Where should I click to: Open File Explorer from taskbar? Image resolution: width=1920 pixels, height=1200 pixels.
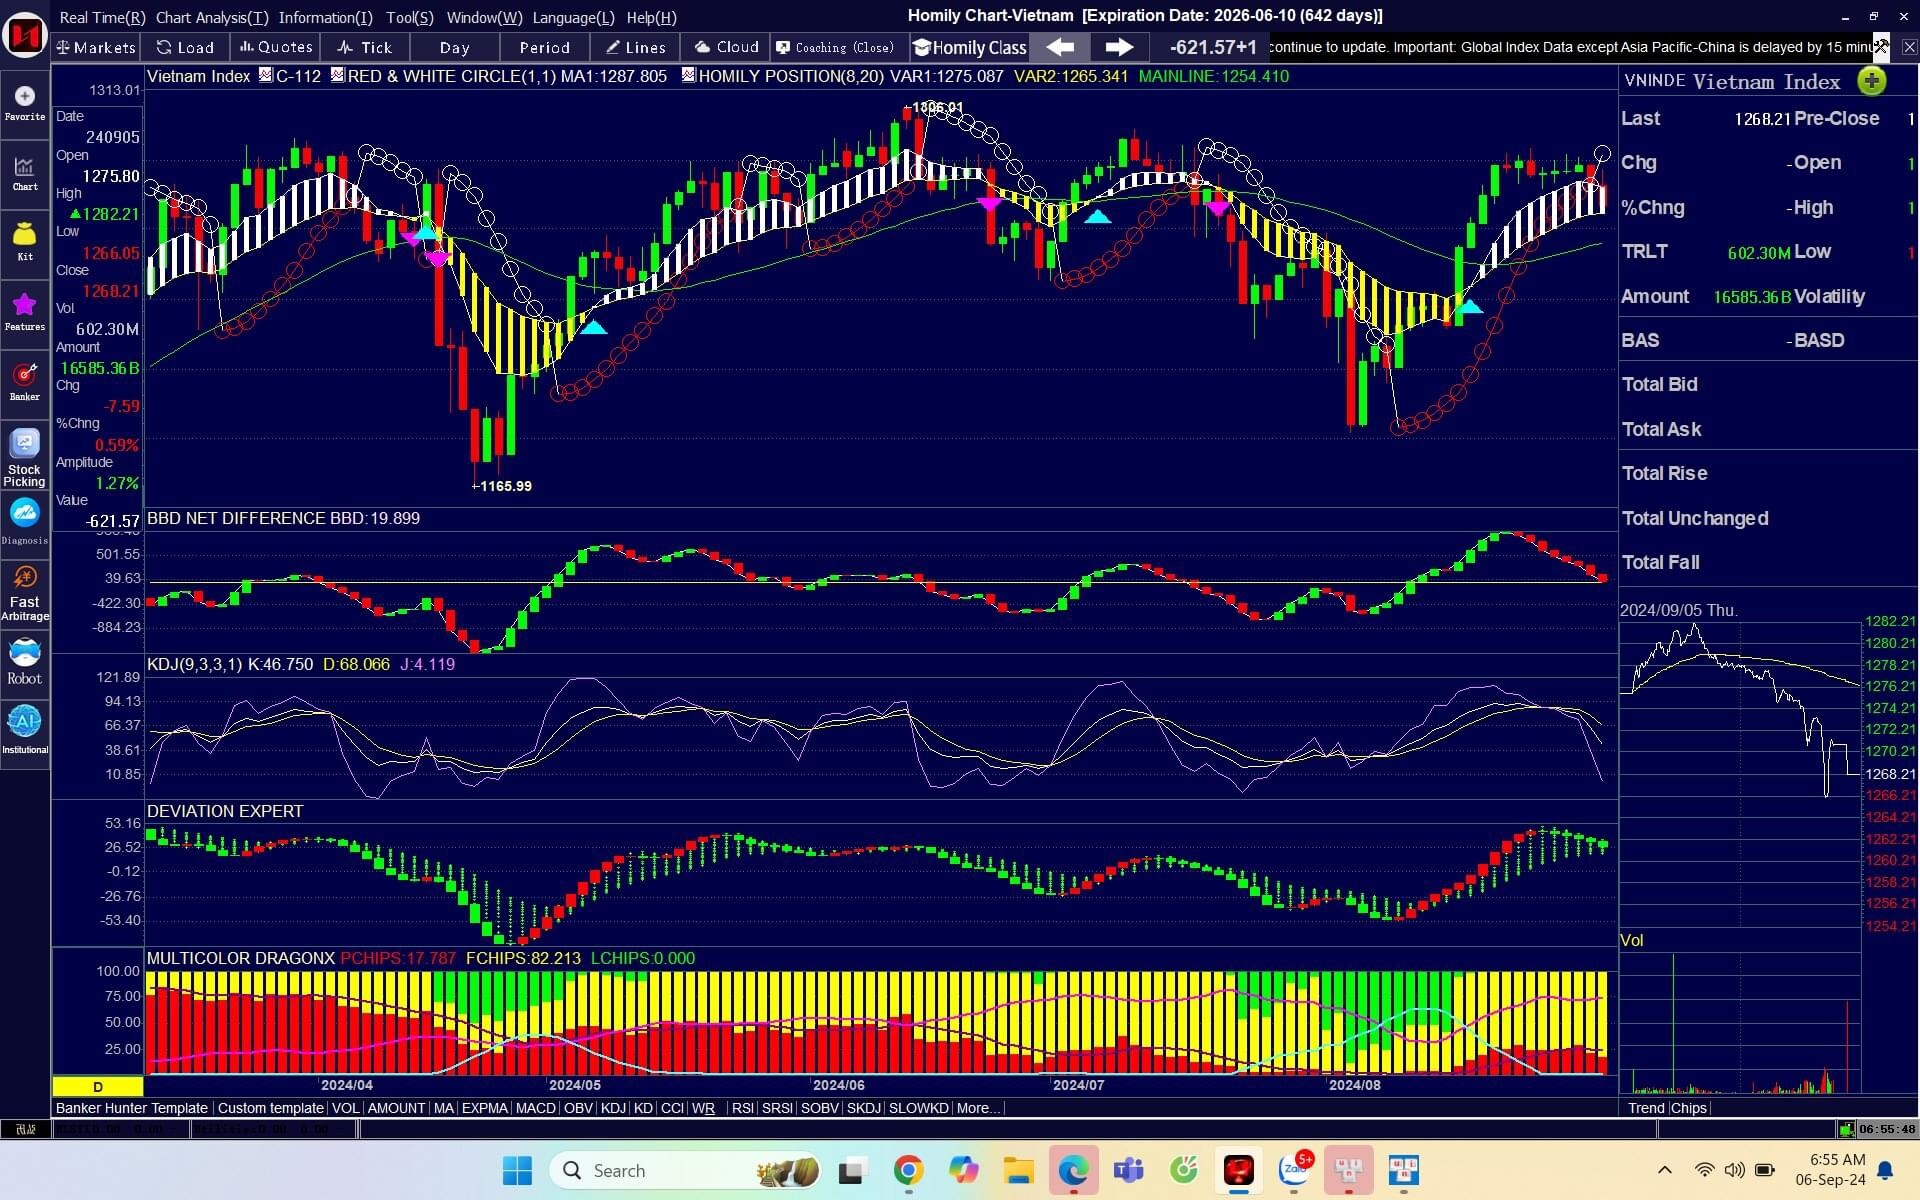tap(1018, 1170)
